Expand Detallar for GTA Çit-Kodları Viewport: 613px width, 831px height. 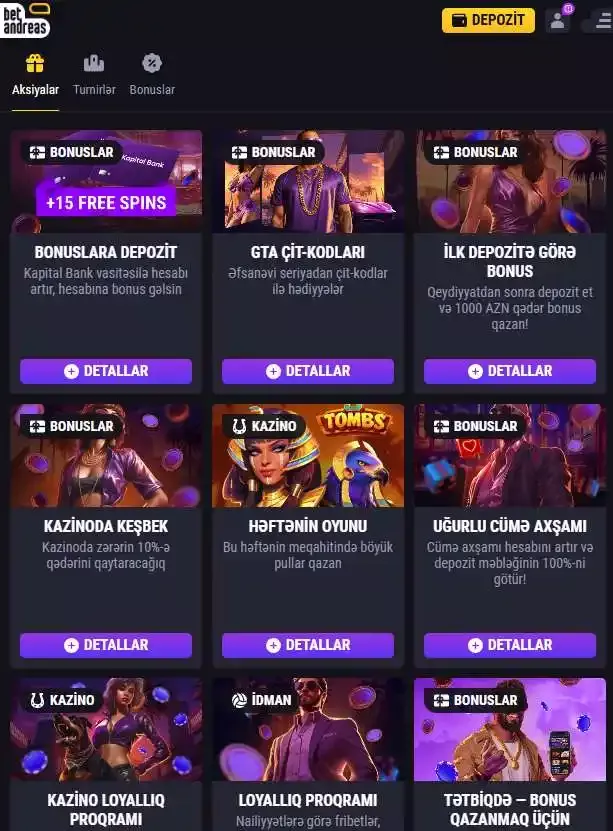pos(308,371)
